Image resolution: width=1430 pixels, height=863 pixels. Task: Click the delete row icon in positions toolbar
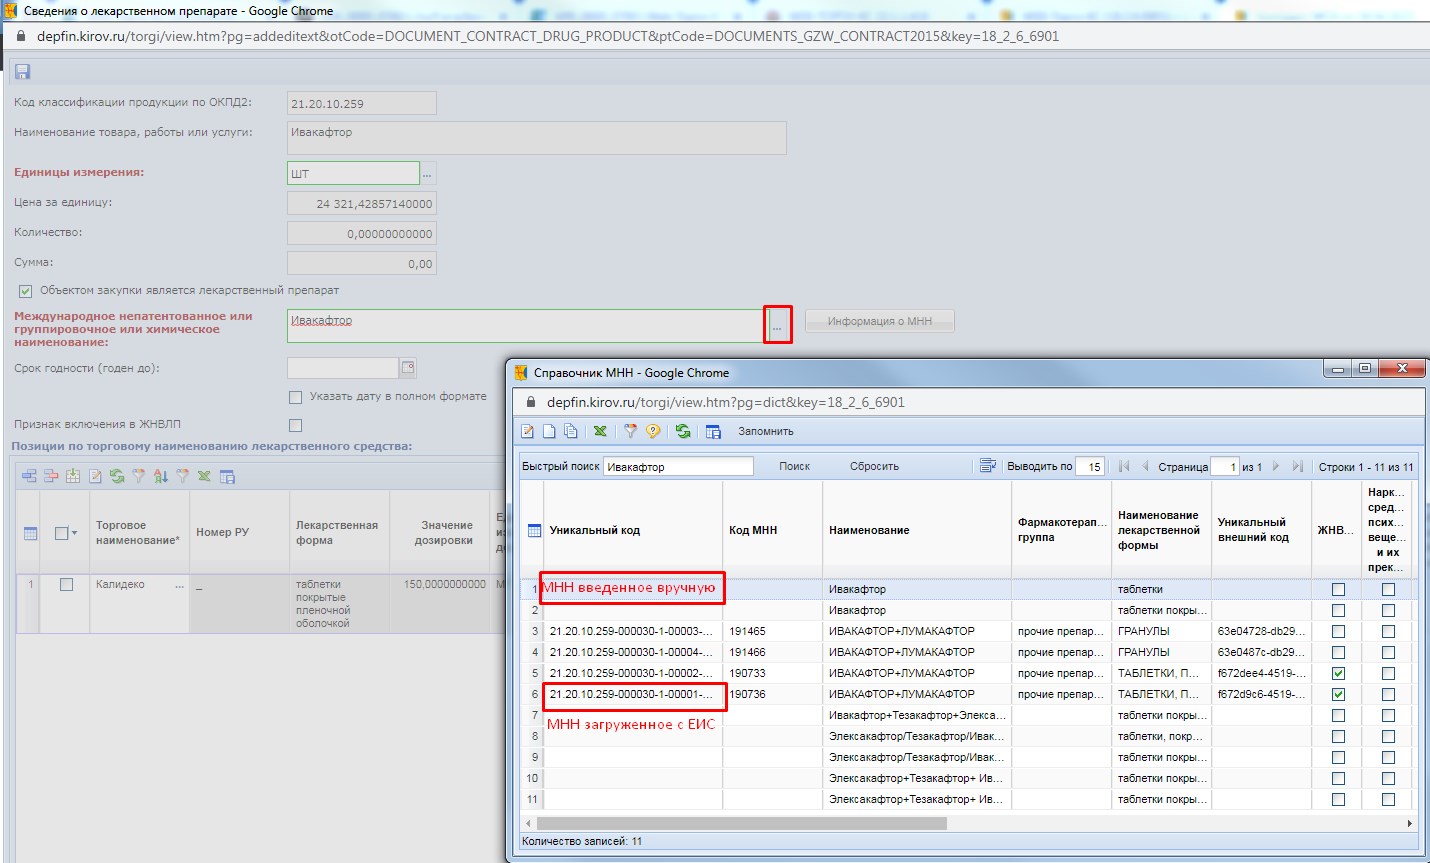[x=51, y=476]
